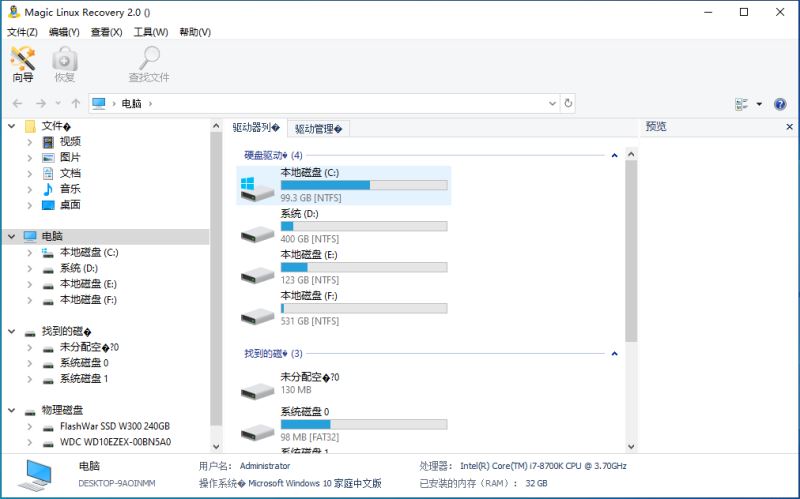Collapse the 电脑 tree node
Image resolution: width=800 pixels, height=499 pixels.
click(x=12, y=236)
